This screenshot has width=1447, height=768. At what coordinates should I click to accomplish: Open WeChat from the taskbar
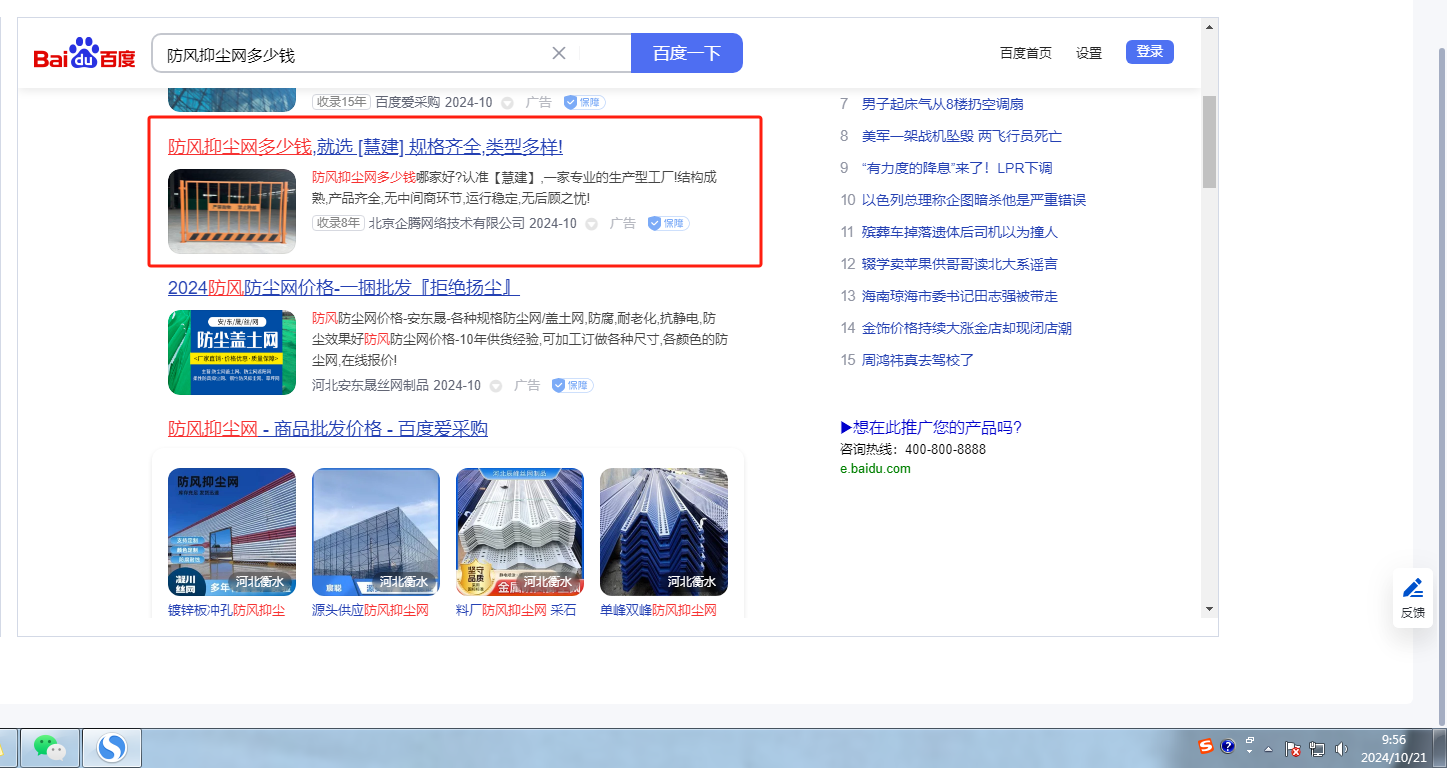pyautogui.click(x=50, y=747)
